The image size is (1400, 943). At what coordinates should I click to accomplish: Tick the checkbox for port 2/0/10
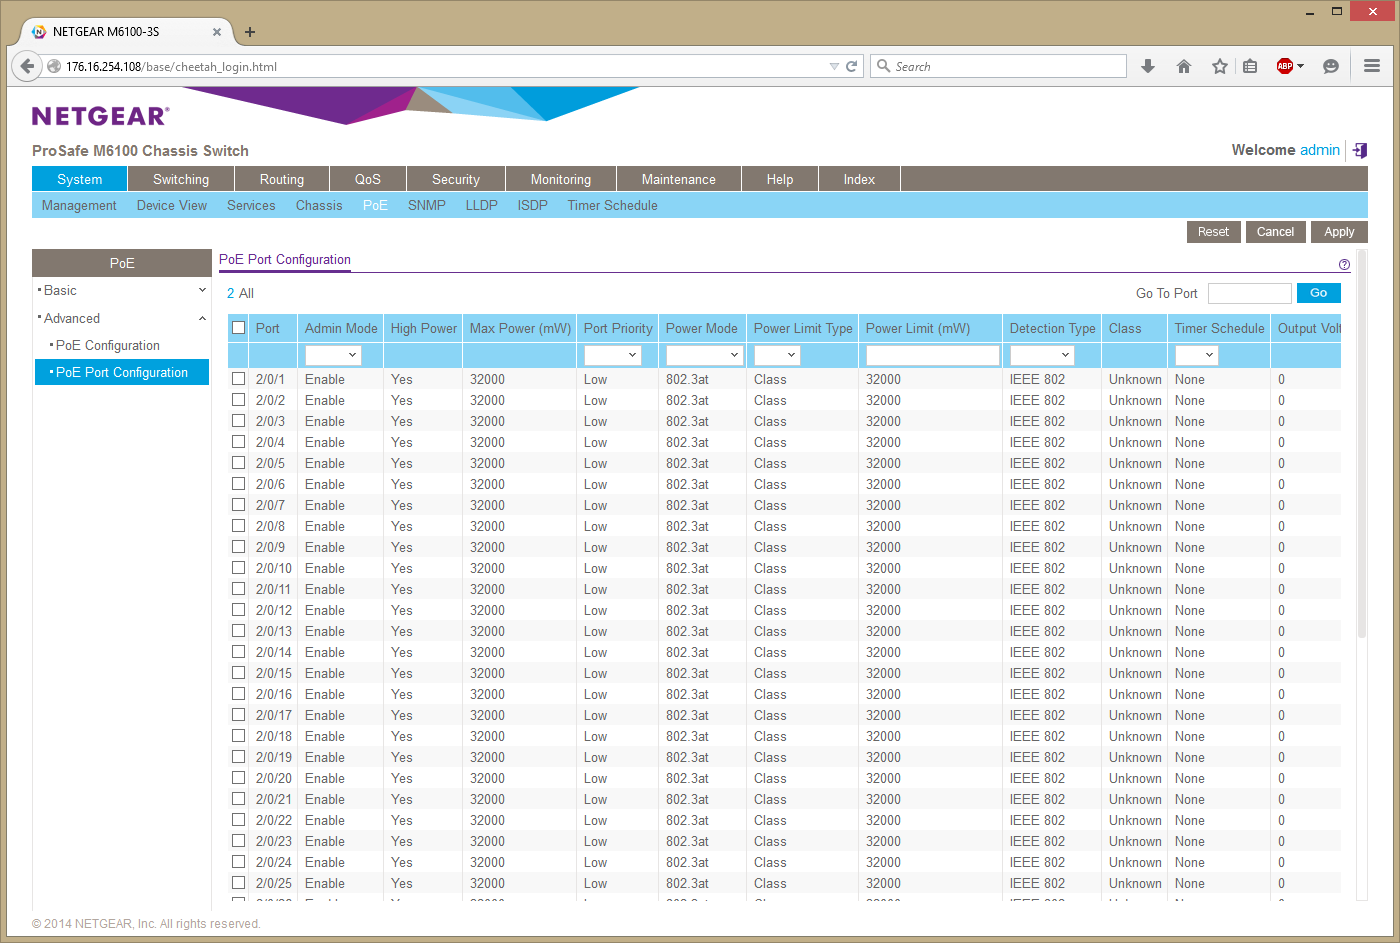(238, 568)
